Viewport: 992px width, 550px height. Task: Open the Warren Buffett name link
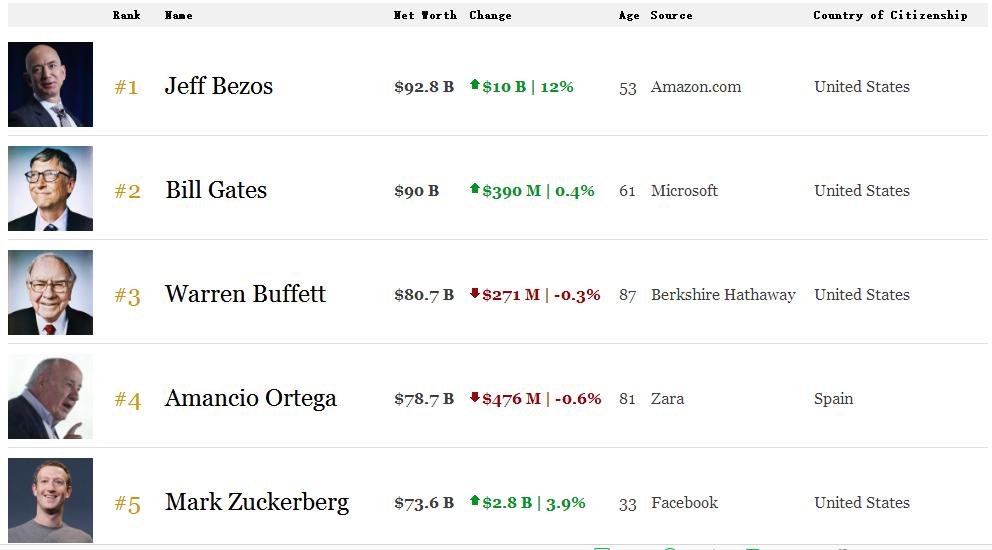click(245, 294)
